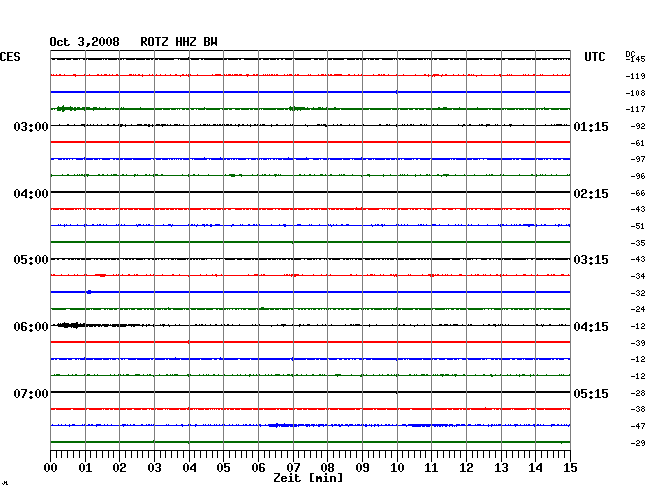
Task: Click the "02:15" UTC time label
Action: 591,194
